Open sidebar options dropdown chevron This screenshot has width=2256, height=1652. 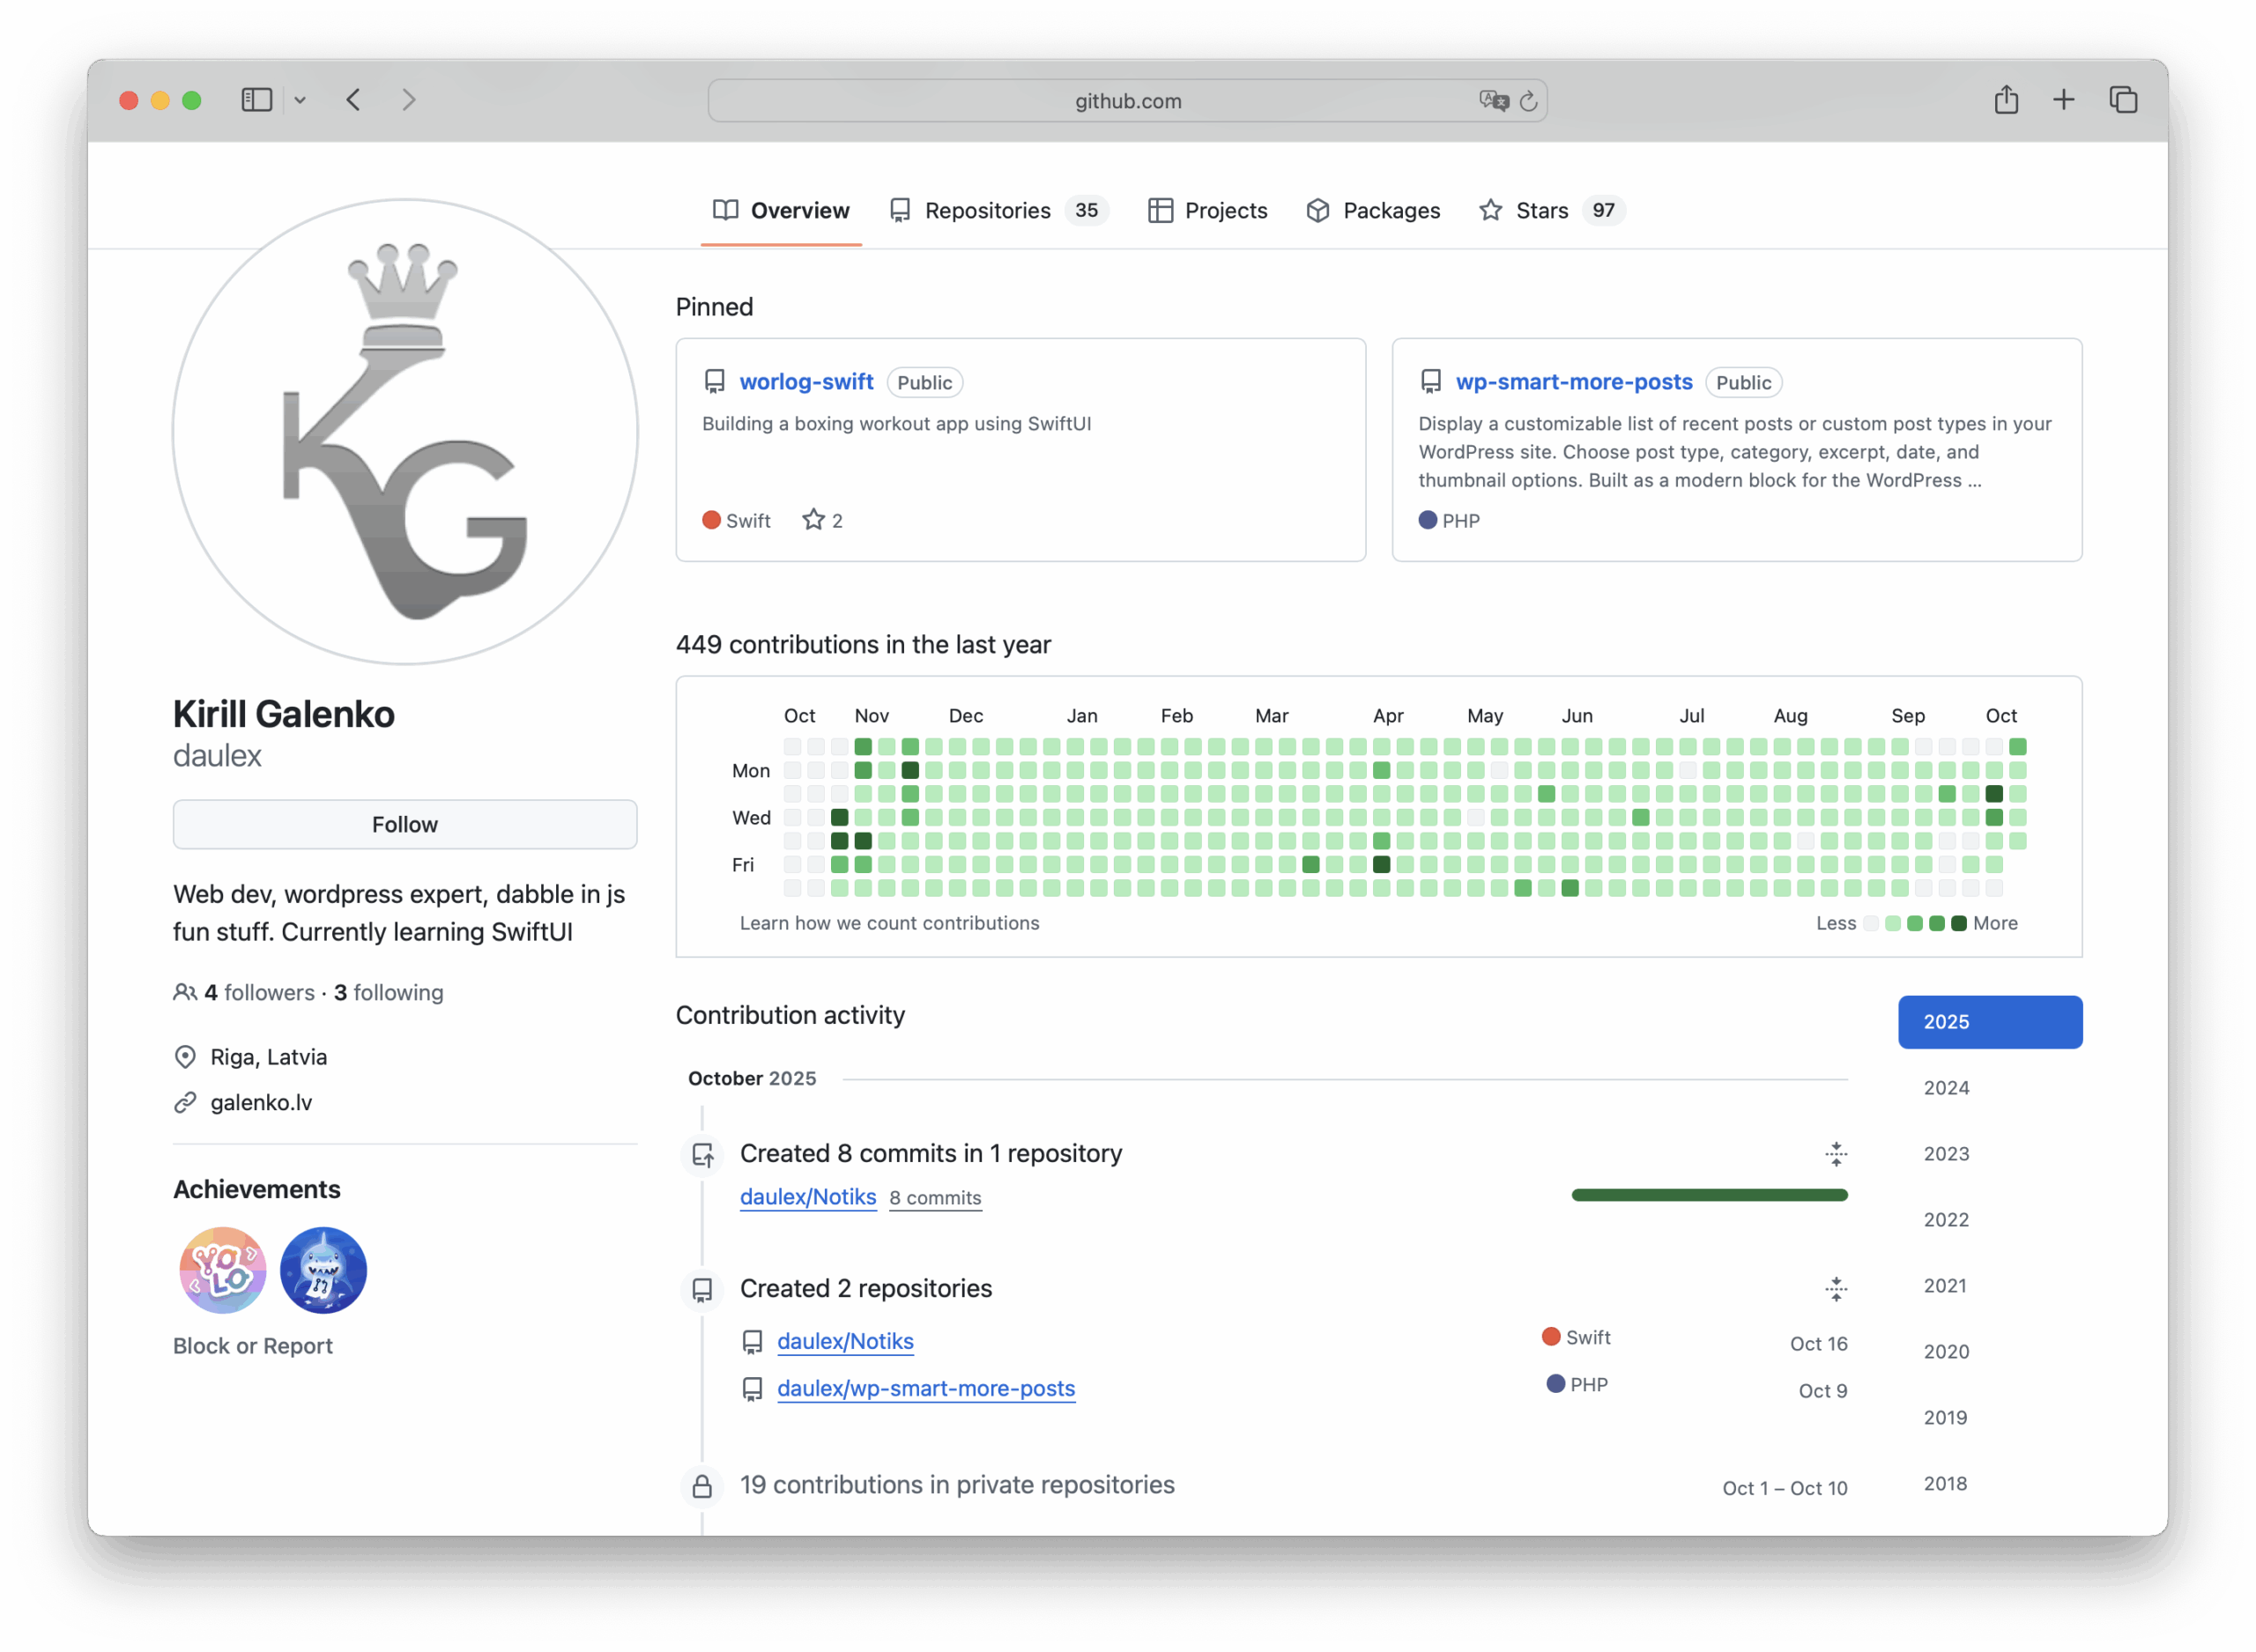[300, 100]
